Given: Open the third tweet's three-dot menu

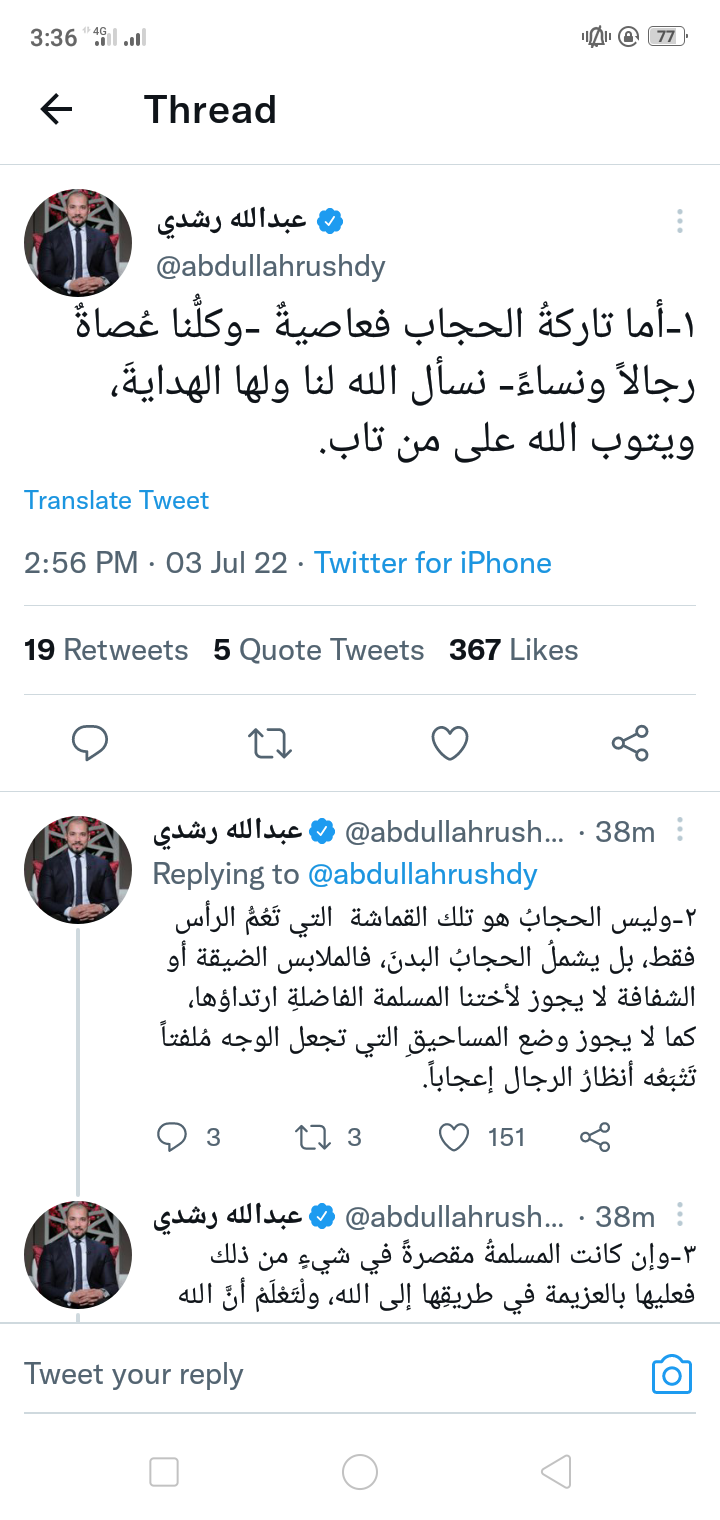Looking at the screenshot, I should 680,1215.
